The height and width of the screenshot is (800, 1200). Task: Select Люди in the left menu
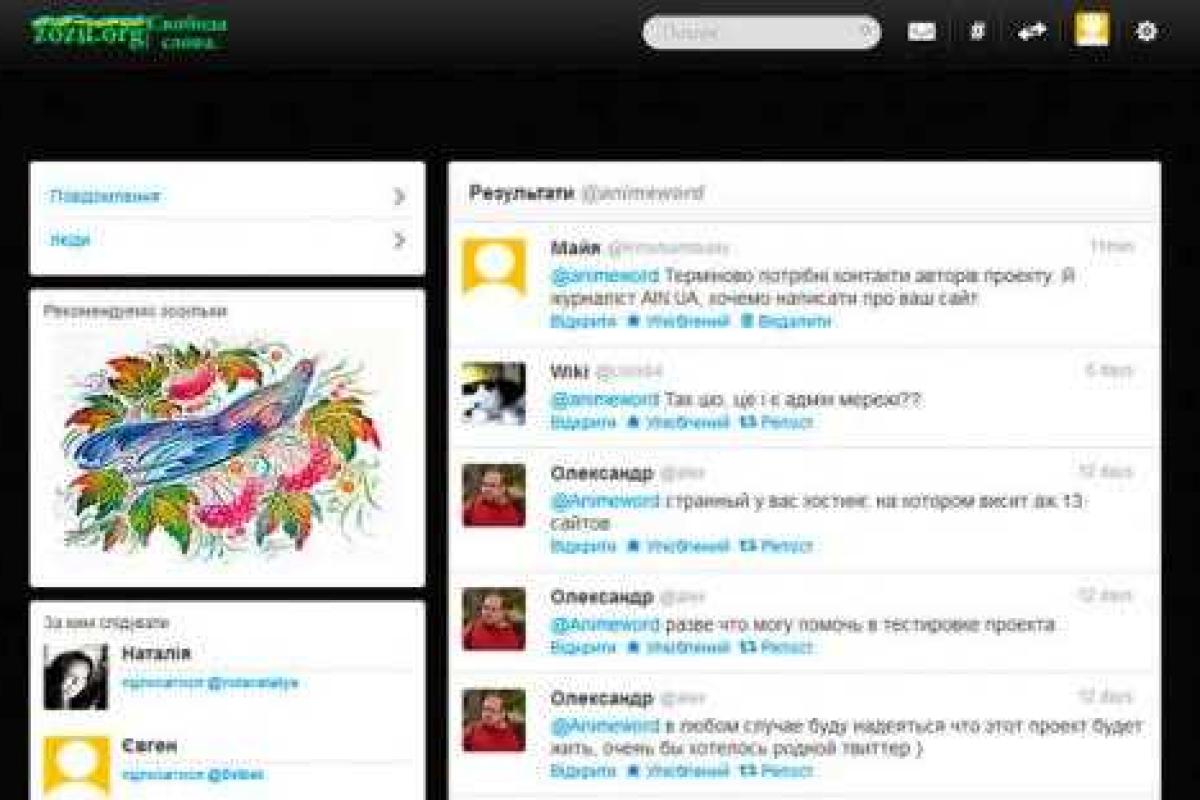pos(70,240)
